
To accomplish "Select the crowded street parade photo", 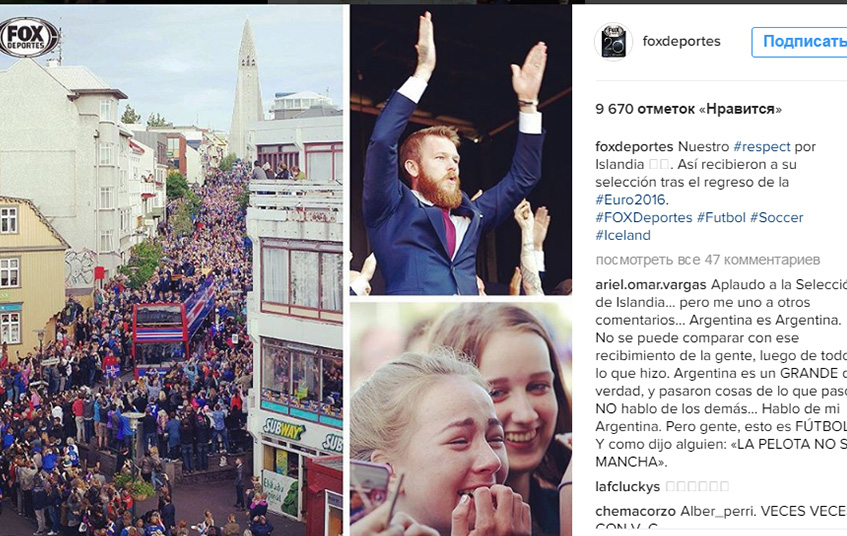I will pyautogui.click(x=171, y=271).
